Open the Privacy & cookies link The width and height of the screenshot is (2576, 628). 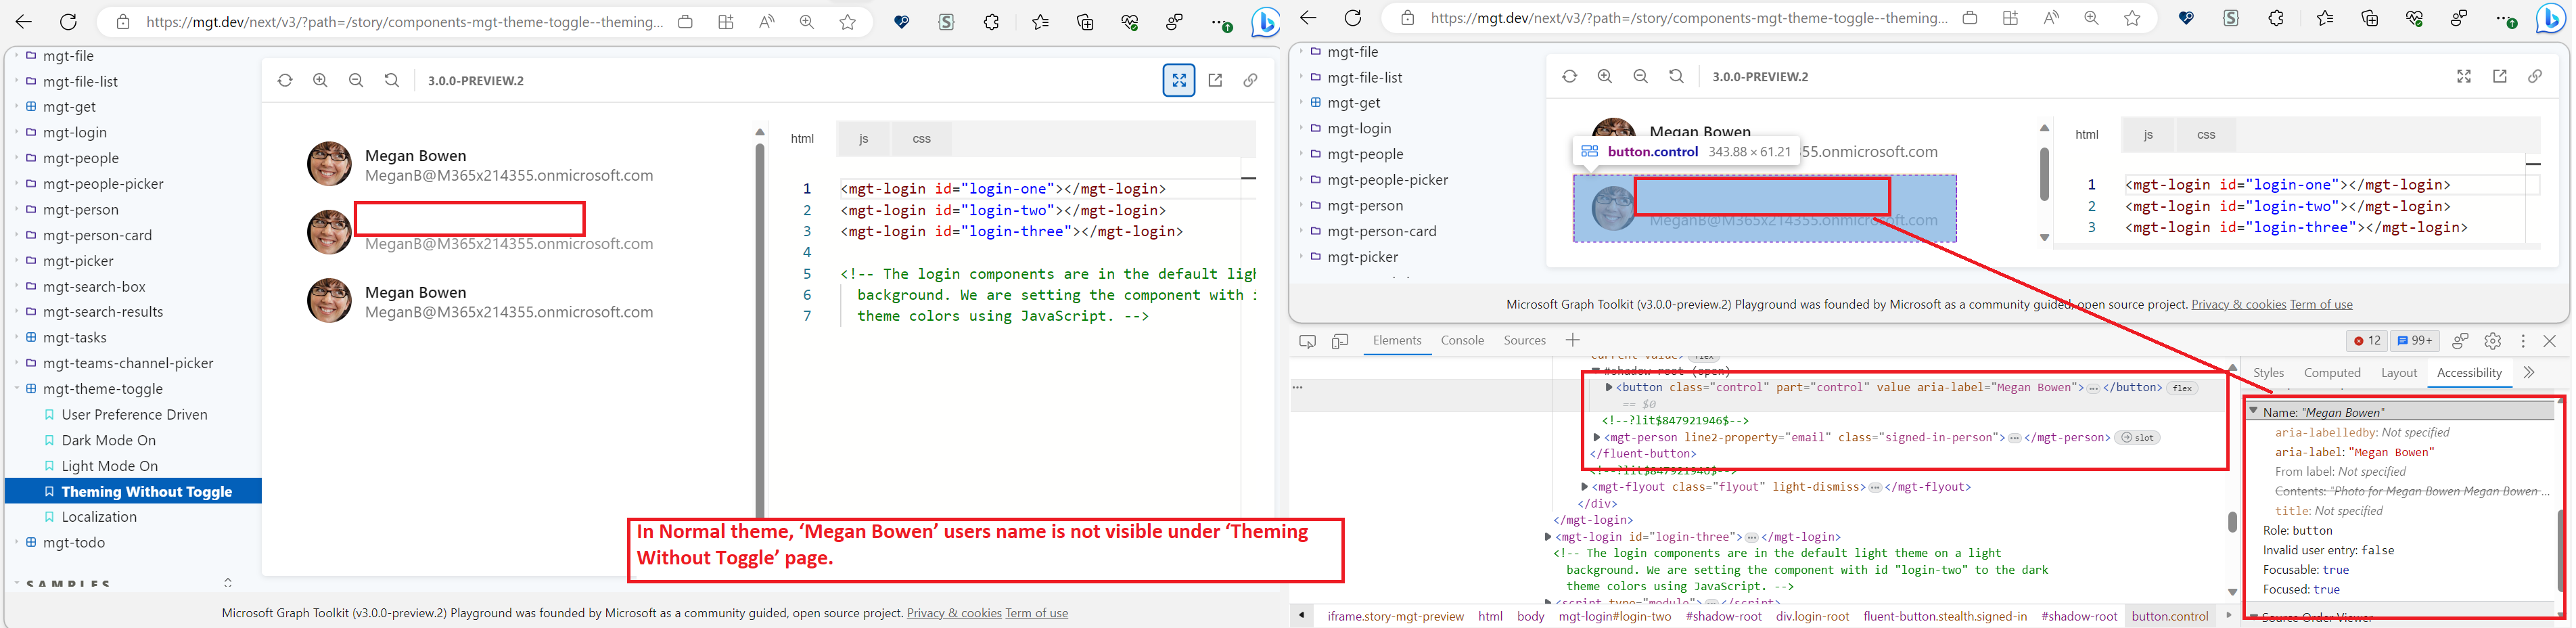point(954,612)
